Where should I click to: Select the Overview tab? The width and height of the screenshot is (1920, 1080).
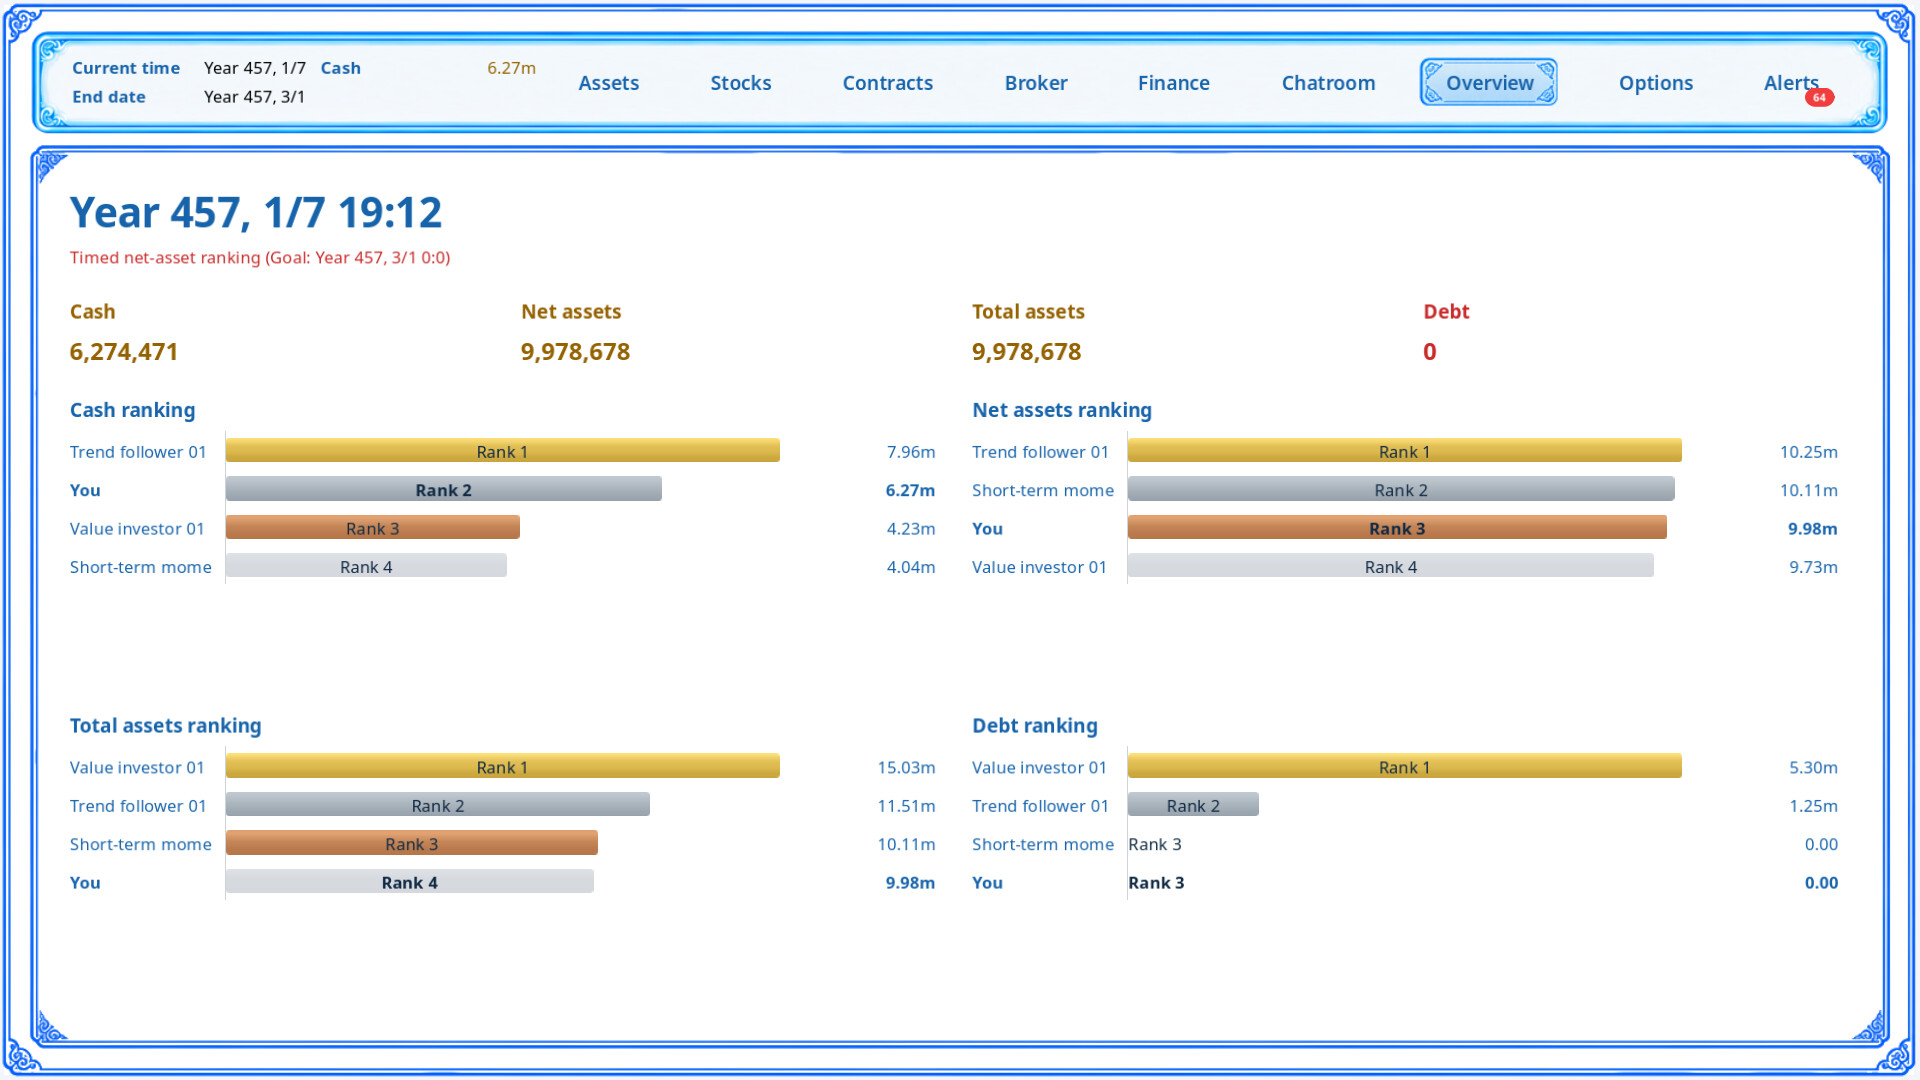tap(1488, 82)
